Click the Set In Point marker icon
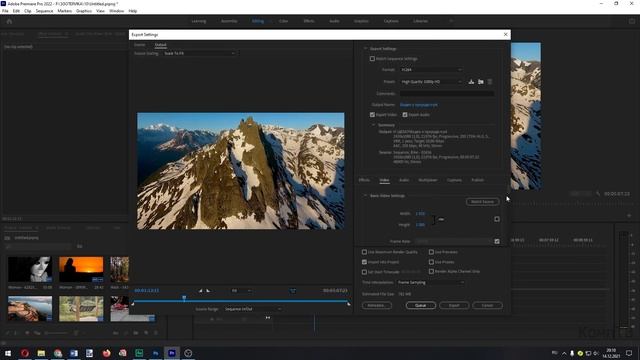This screenshot has height=360, width=640. click(200, 291)
